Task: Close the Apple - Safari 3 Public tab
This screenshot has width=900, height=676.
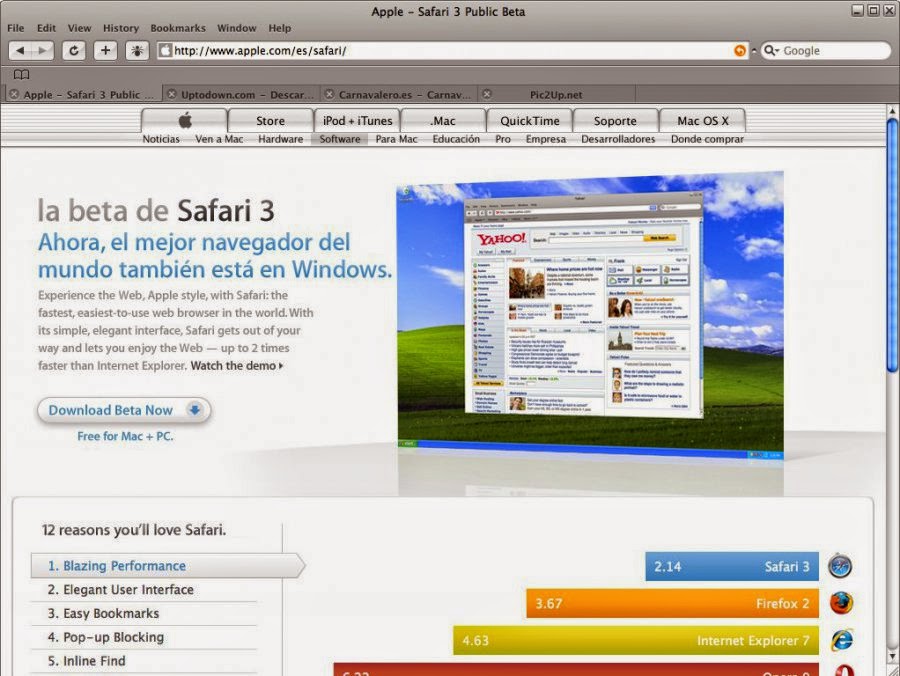Action: point(14,94)
